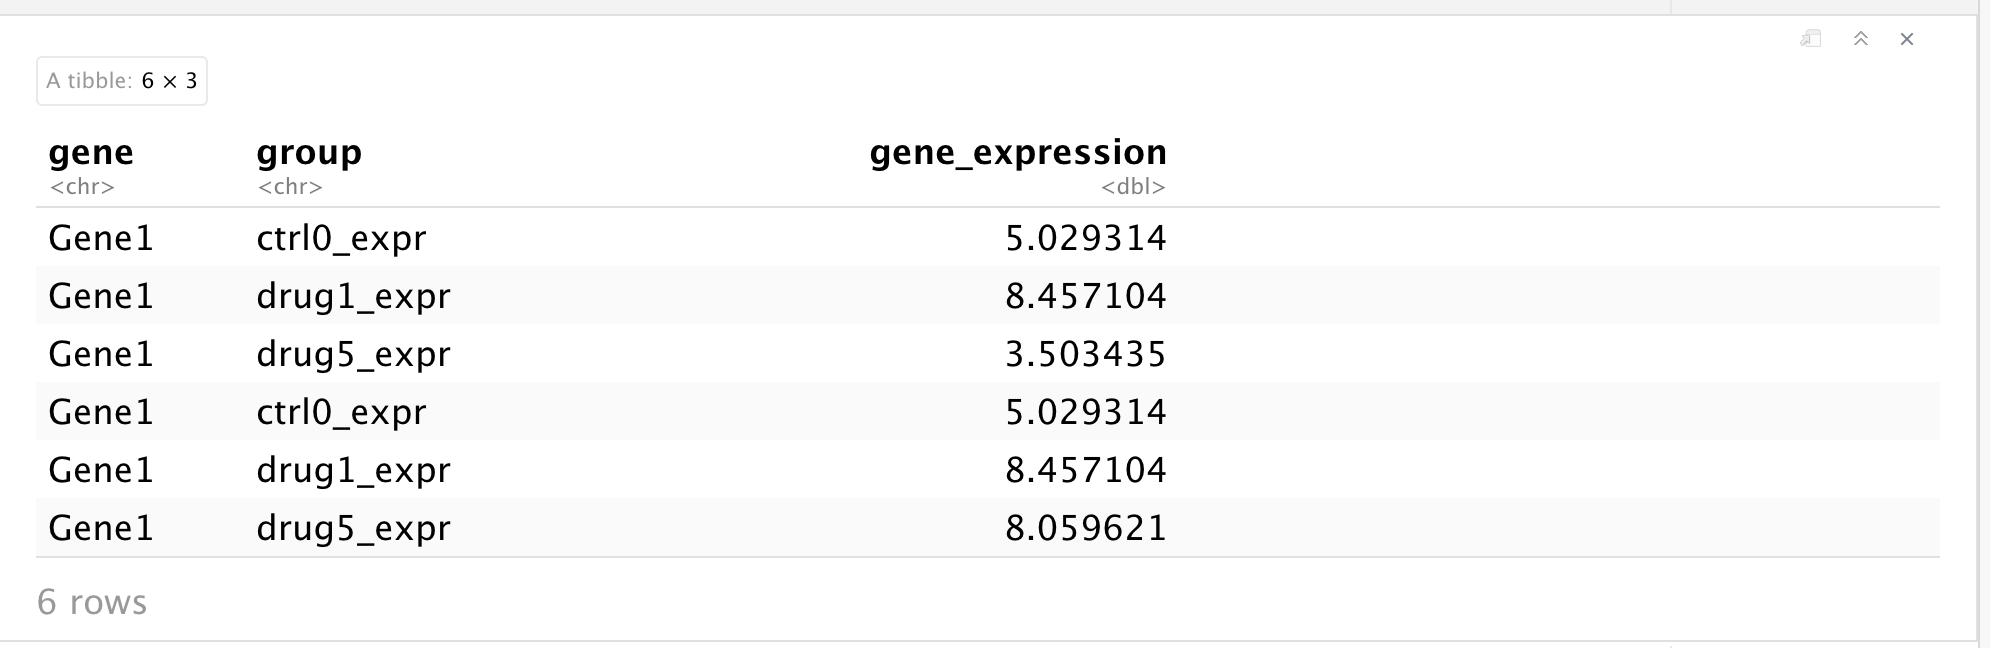1990x648 pixels.
Task: Click the '6 rows' footer text
Action: pyautogui.click(x=92, y=602)
